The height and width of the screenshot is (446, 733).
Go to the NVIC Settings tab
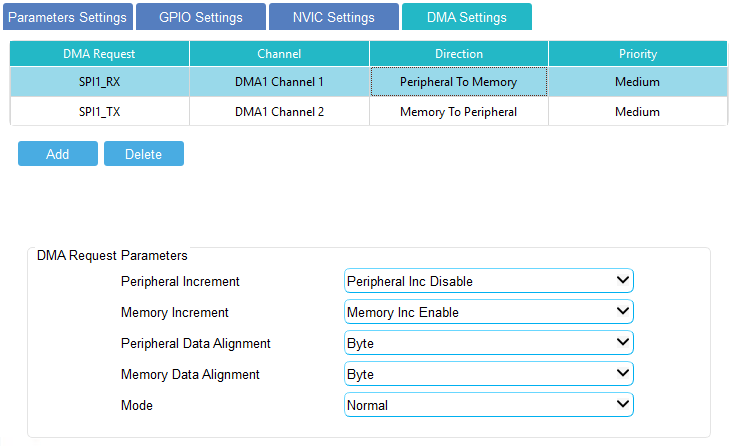(x=333, y=17)
